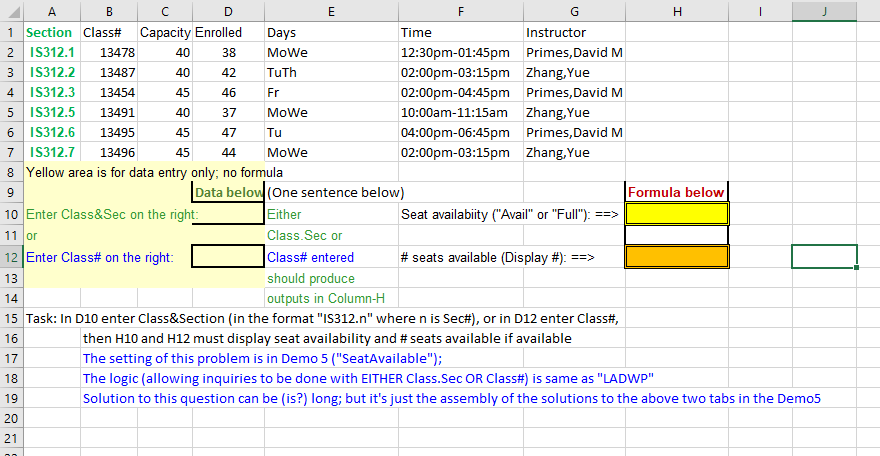Select column H header
Image resolution: width=880 pixels, height=456 pixels.
click(x=677, y=11)
